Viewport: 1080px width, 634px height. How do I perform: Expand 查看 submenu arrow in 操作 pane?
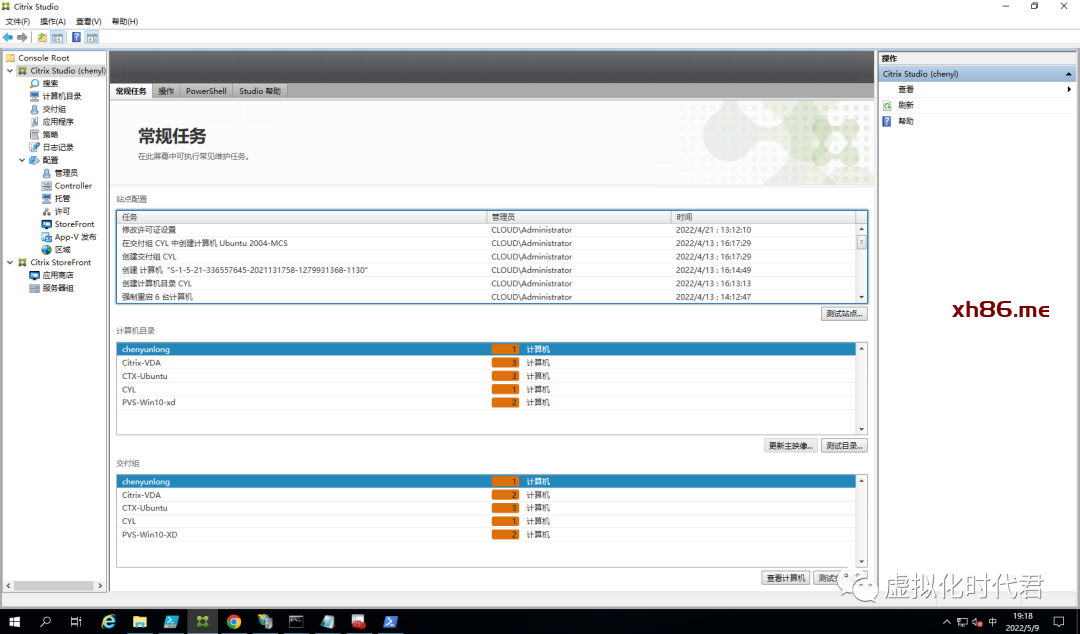tap(1069, 90)
